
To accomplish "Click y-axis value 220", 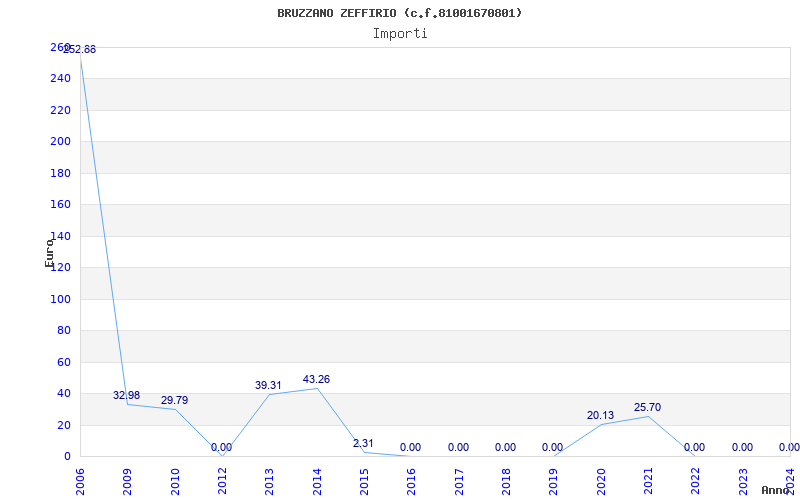I will tap(60, 110).
